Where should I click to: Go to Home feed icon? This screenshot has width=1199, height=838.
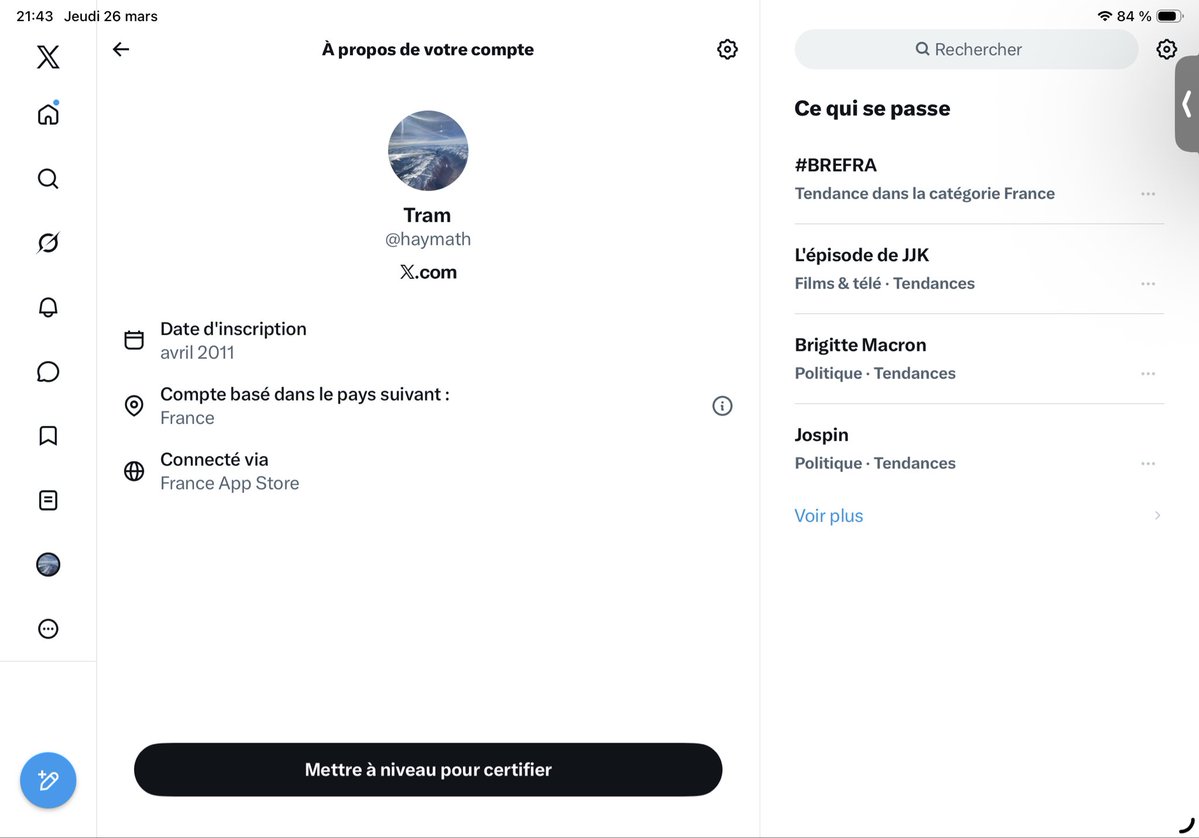coord(47,114)
